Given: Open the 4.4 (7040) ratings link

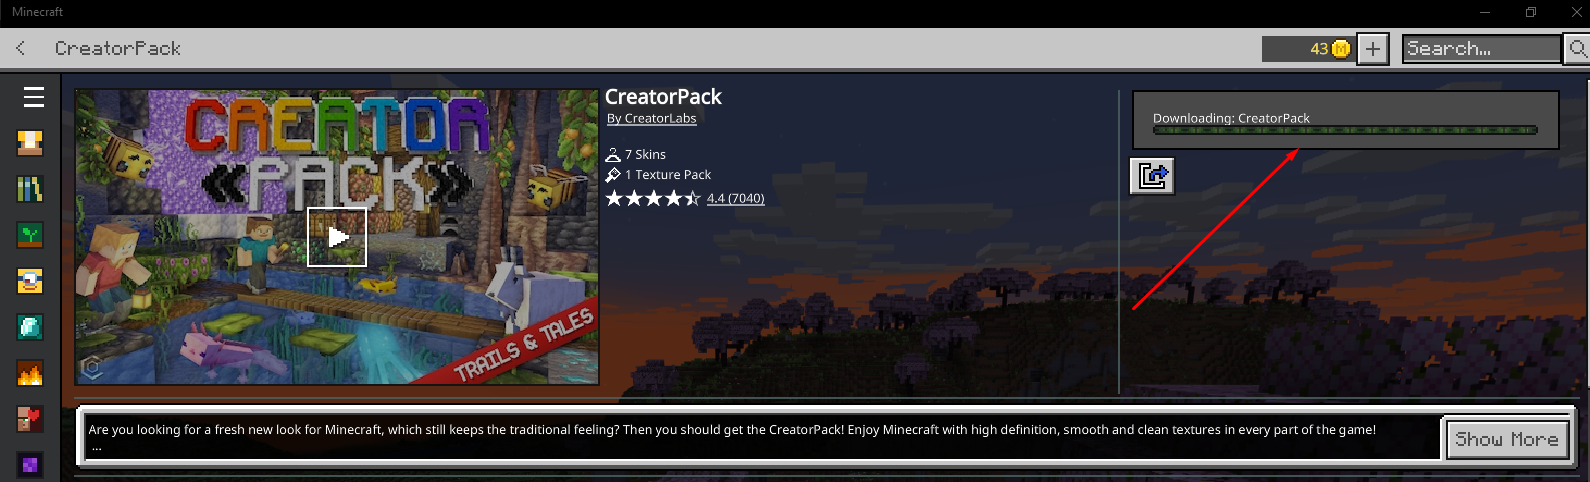Looking at the screenshot, I should 736,198.
